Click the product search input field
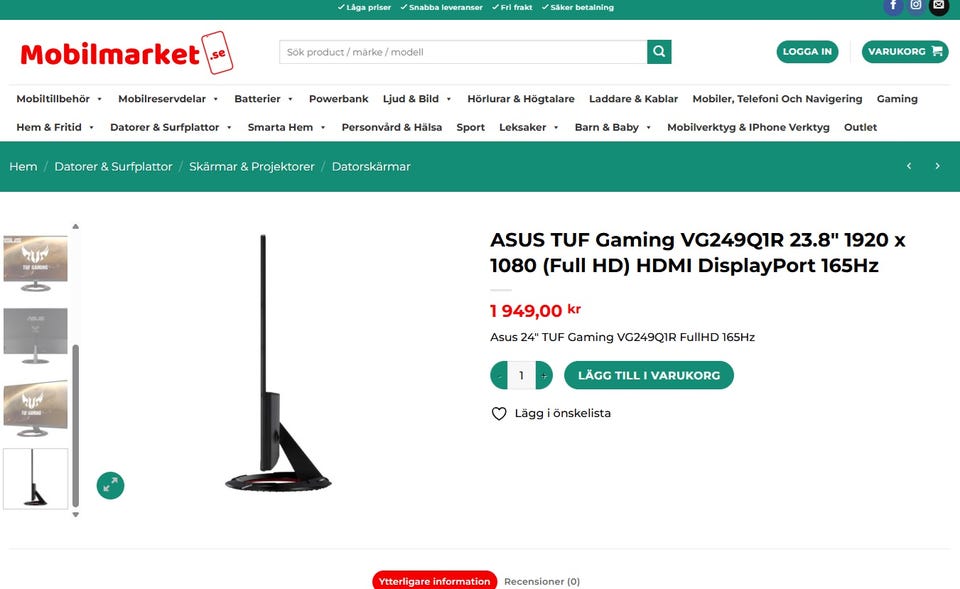960x589 pixels. point(463,52)
